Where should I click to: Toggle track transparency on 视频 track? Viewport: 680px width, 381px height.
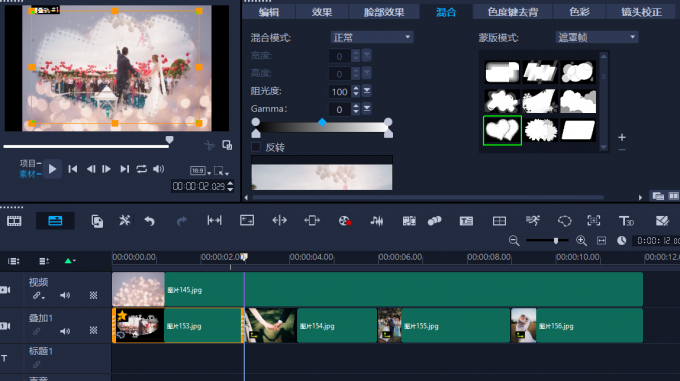pyautogui.click(x=93, y=295)
